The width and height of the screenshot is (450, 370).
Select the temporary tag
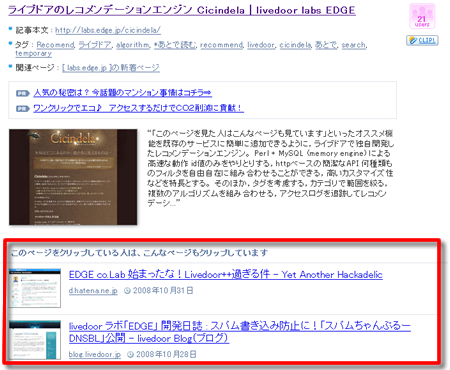pyautogui.click(x=33, y=53)
